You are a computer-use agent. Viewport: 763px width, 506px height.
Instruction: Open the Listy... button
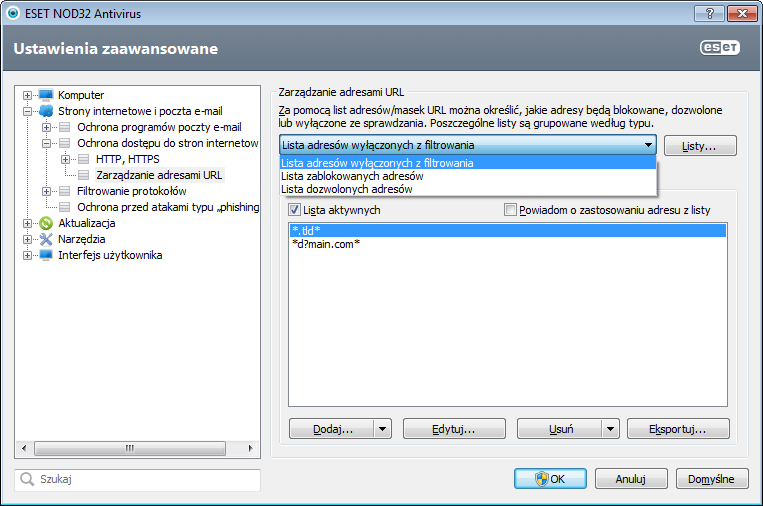(x=700, y=145)
